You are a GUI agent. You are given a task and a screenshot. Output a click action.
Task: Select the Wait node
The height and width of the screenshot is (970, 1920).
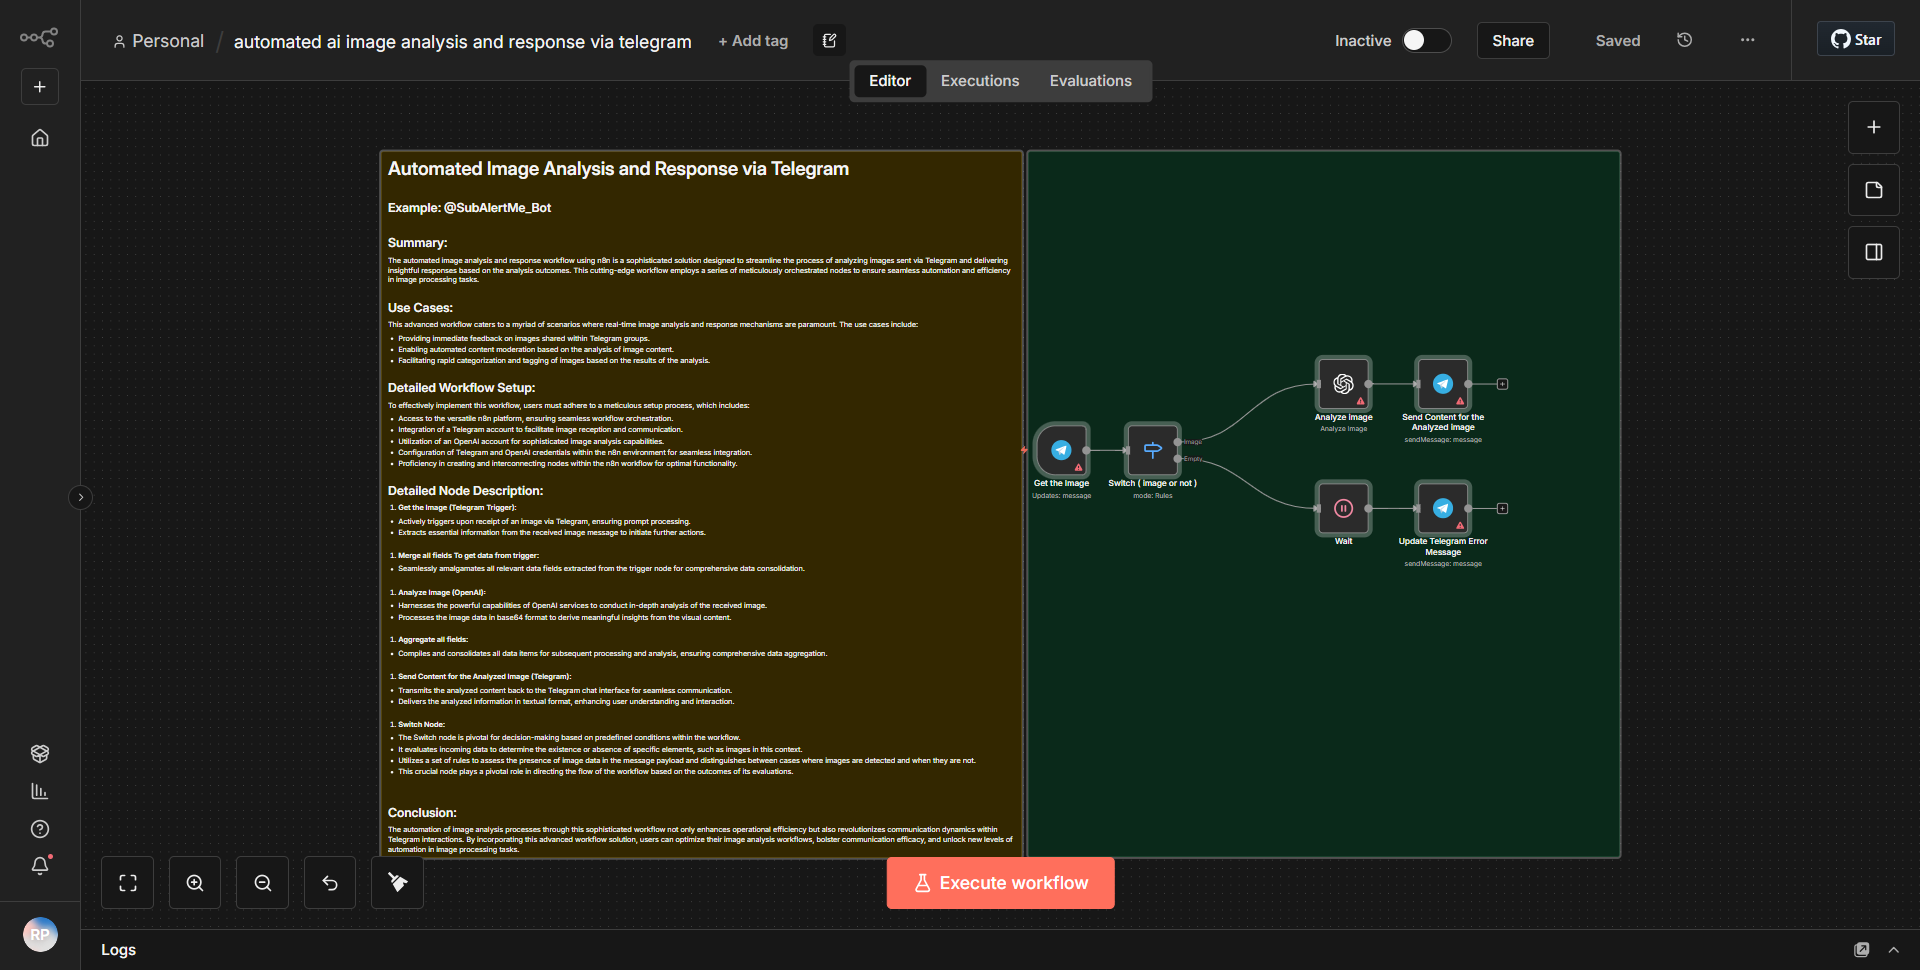[x=1343, y=508]
